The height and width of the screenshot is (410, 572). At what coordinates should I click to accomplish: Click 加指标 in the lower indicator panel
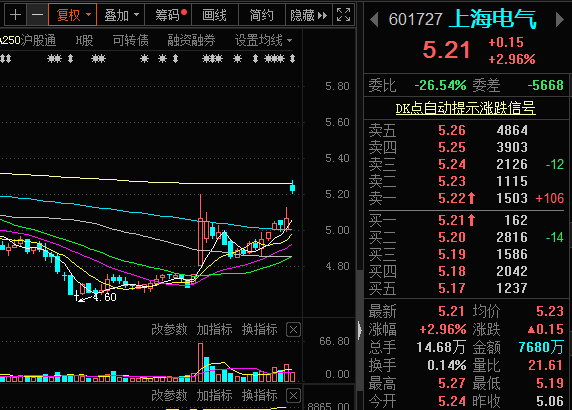point(214,395)
